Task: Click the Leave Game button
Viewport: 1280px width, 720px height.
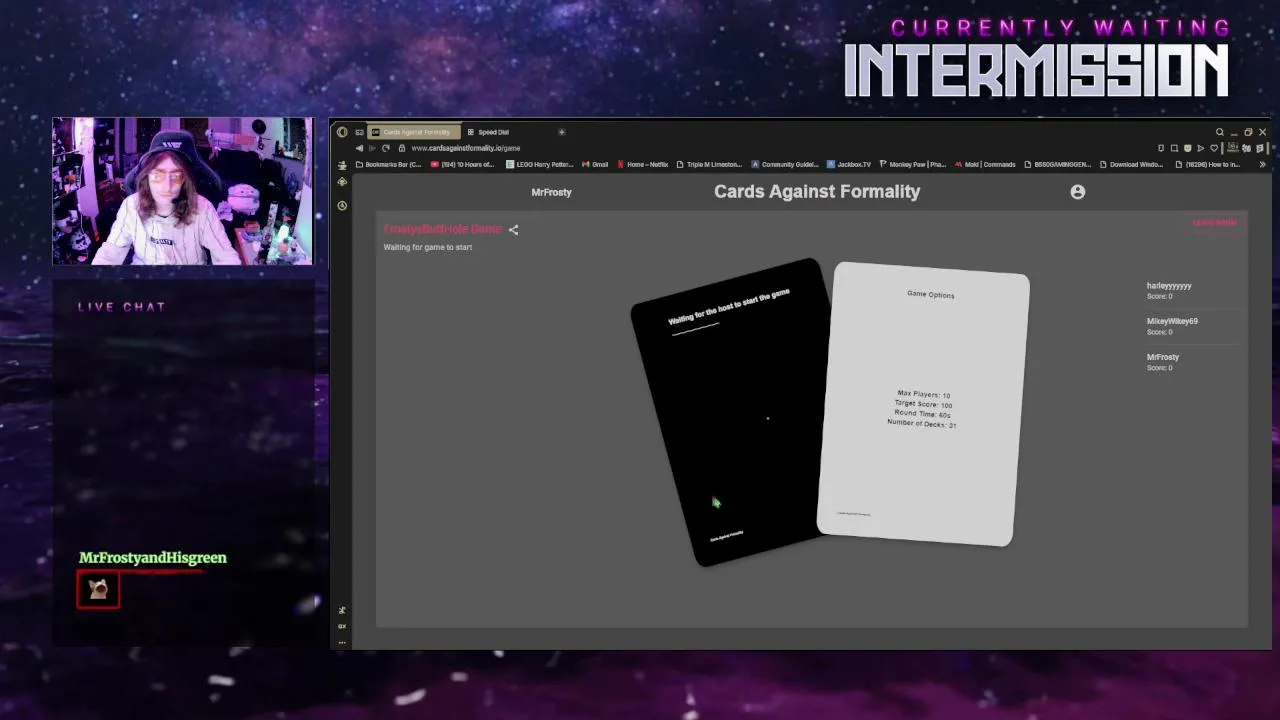Action: coord(1214,223)
